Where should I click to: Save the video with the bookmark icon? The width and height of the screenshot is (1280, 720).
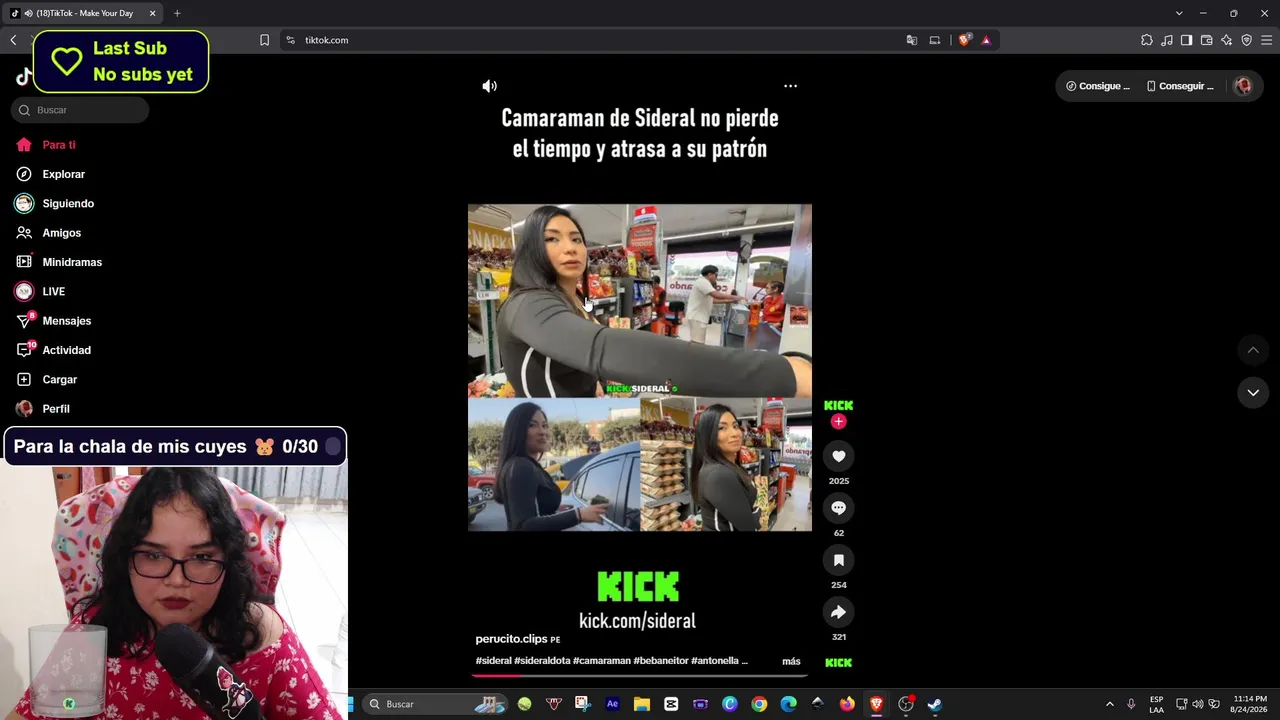click(838, 560)
